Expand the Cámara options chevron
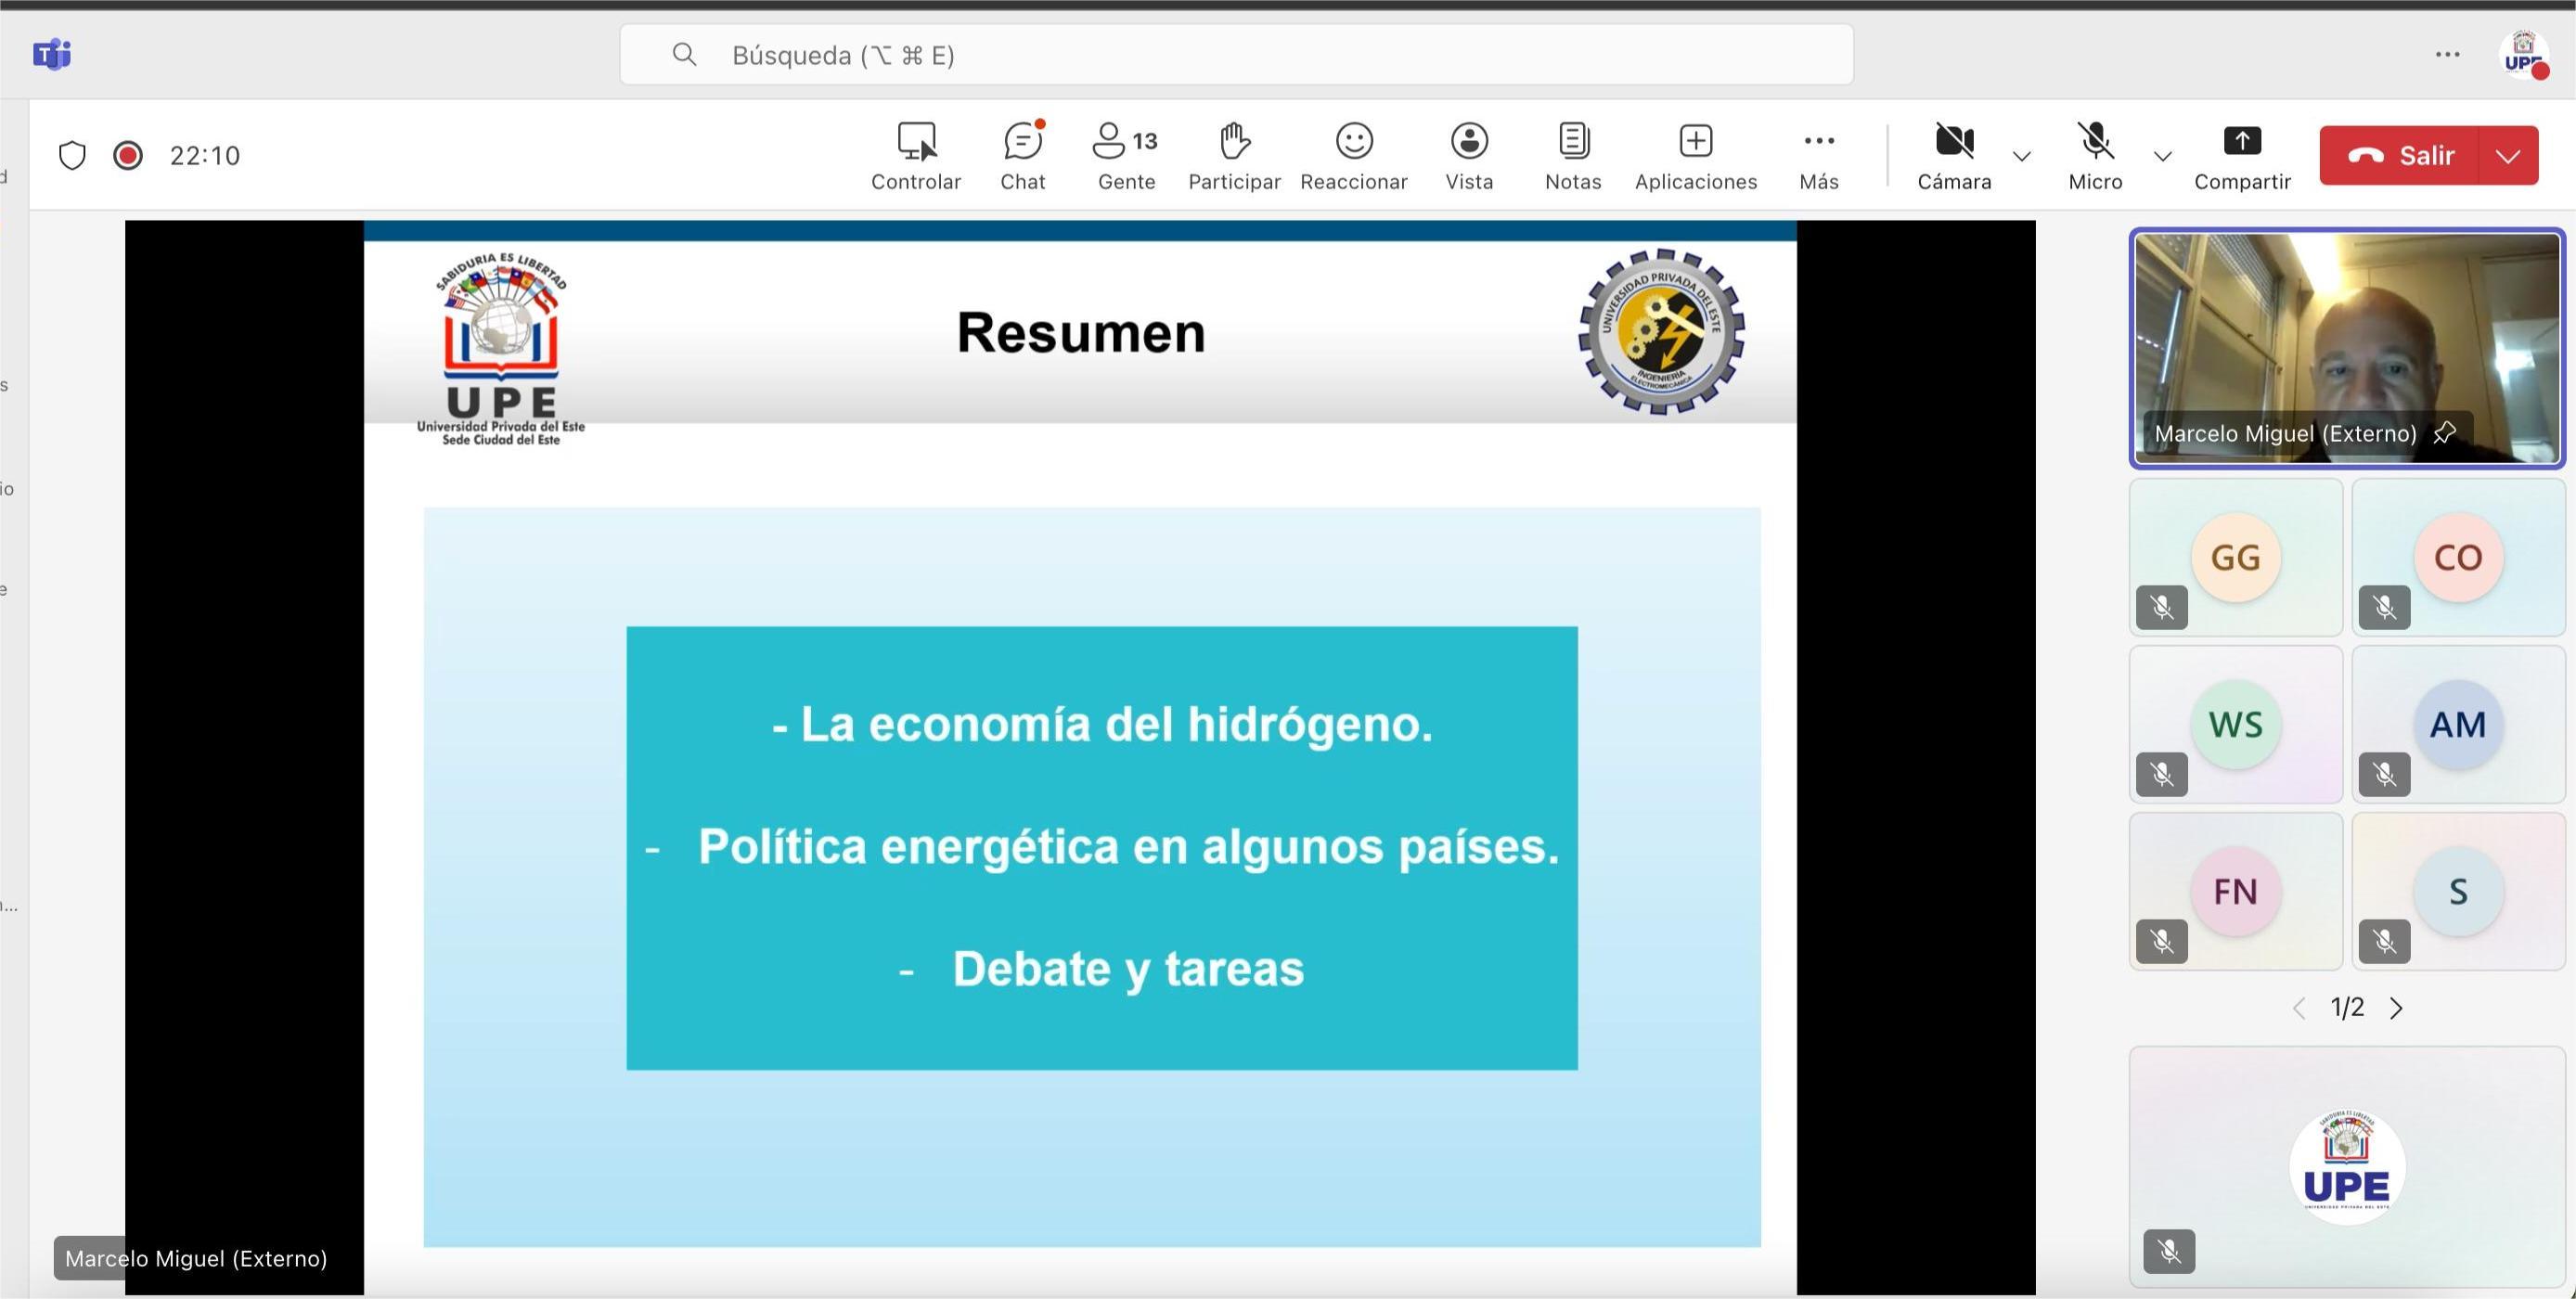The image size is (2576, 1299). (2022, 157)
